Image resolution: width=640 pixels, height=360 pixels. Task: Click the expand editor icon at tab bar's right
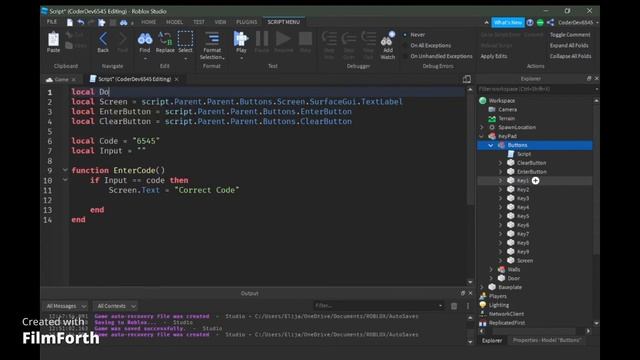467,79
